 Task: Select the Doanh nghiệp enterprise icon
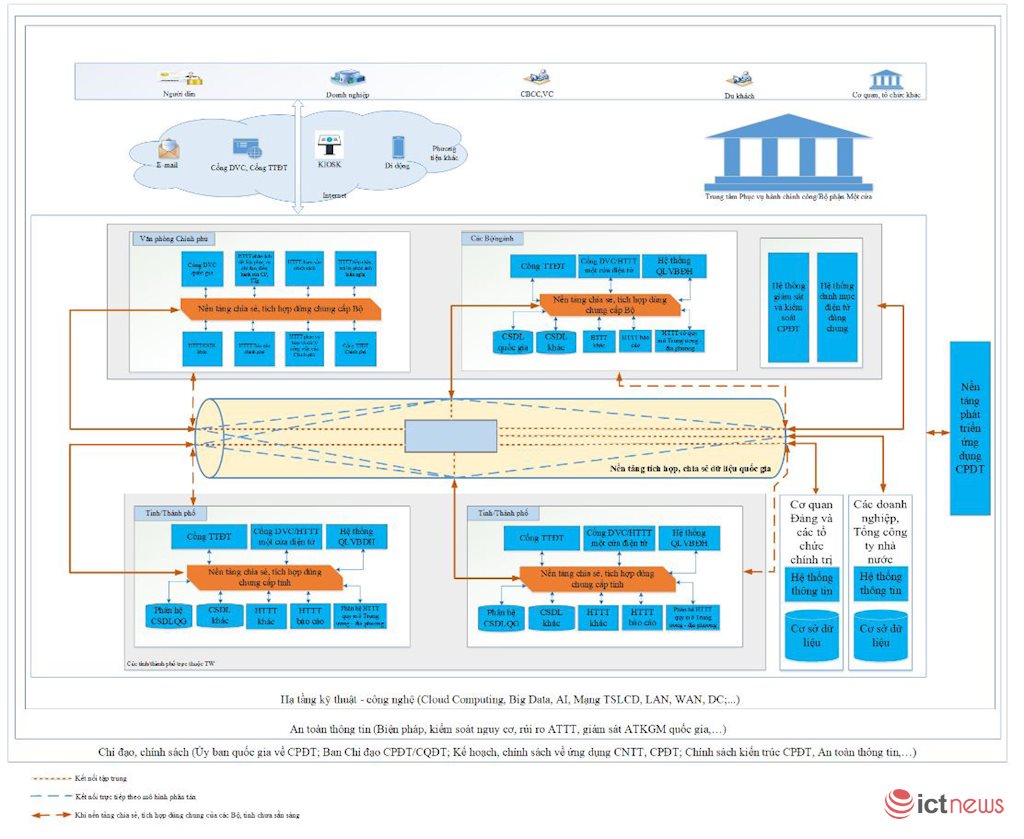tap(347, 77)
